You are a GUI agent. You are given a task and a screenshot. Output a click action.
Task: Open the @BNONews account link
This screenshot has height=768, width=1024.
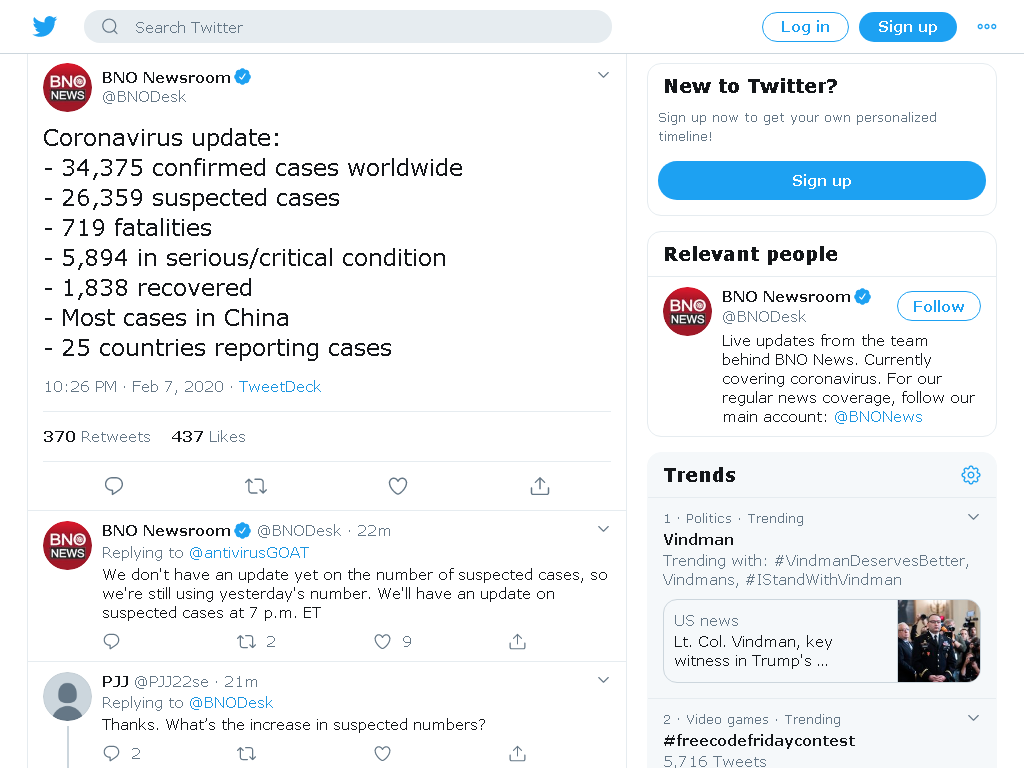878,417
